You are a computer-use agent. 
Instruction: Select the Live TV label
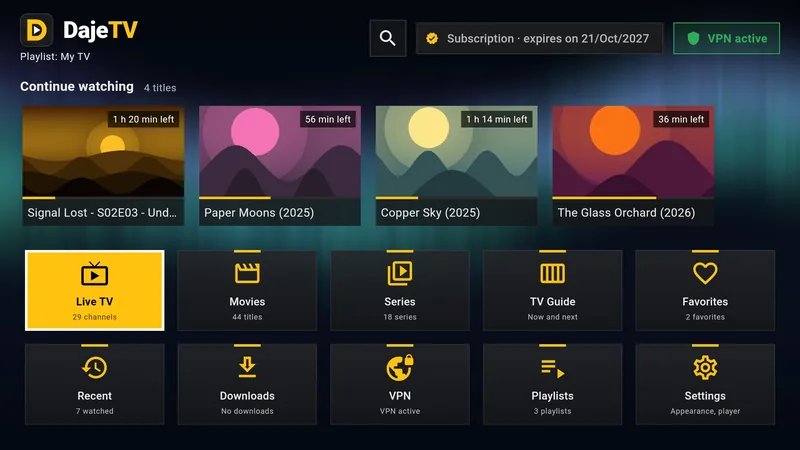click(94, 302)
